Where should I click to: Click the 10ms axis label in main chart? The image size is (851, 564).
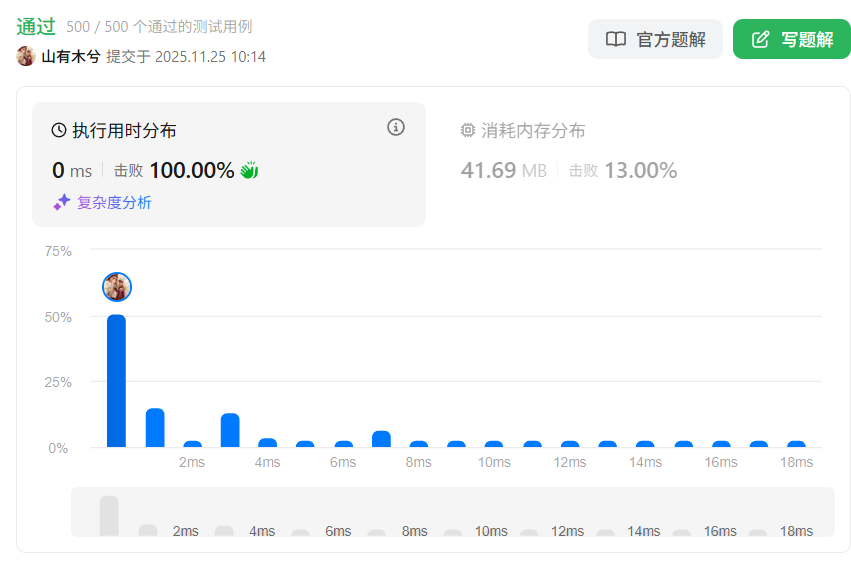coord(494,462)
